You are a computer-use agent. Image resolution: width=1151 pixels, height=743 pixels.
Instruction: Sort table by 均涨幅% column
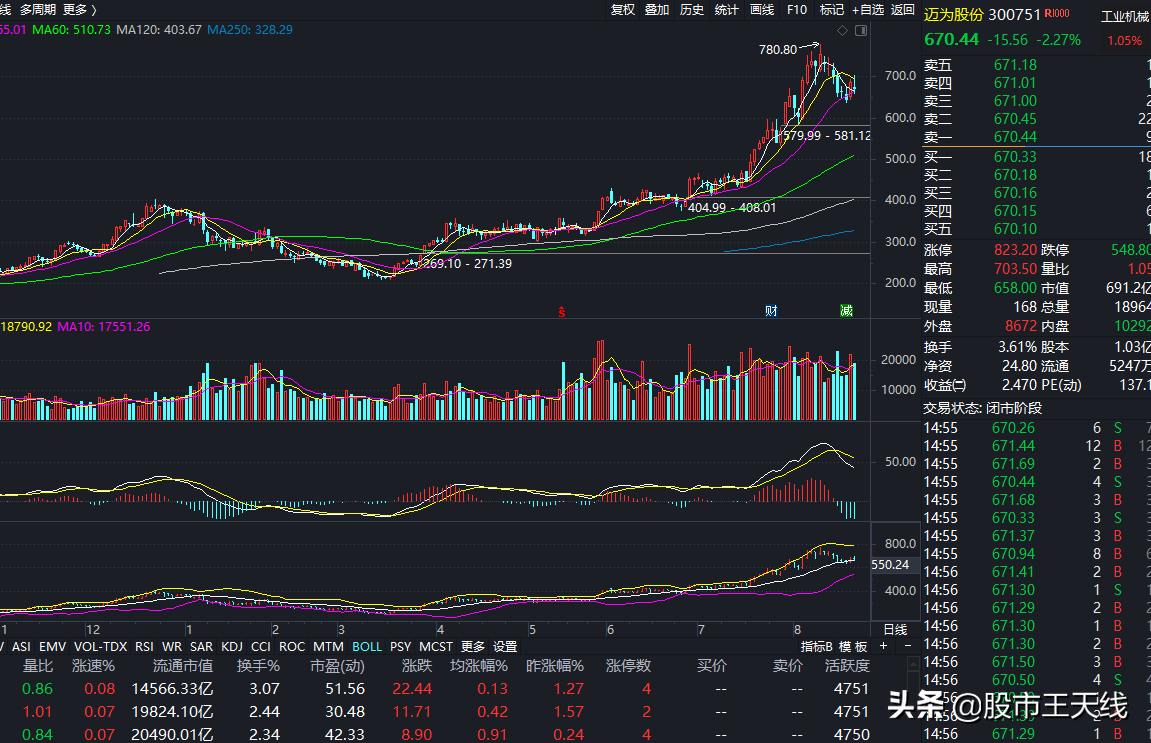point(479,666)
